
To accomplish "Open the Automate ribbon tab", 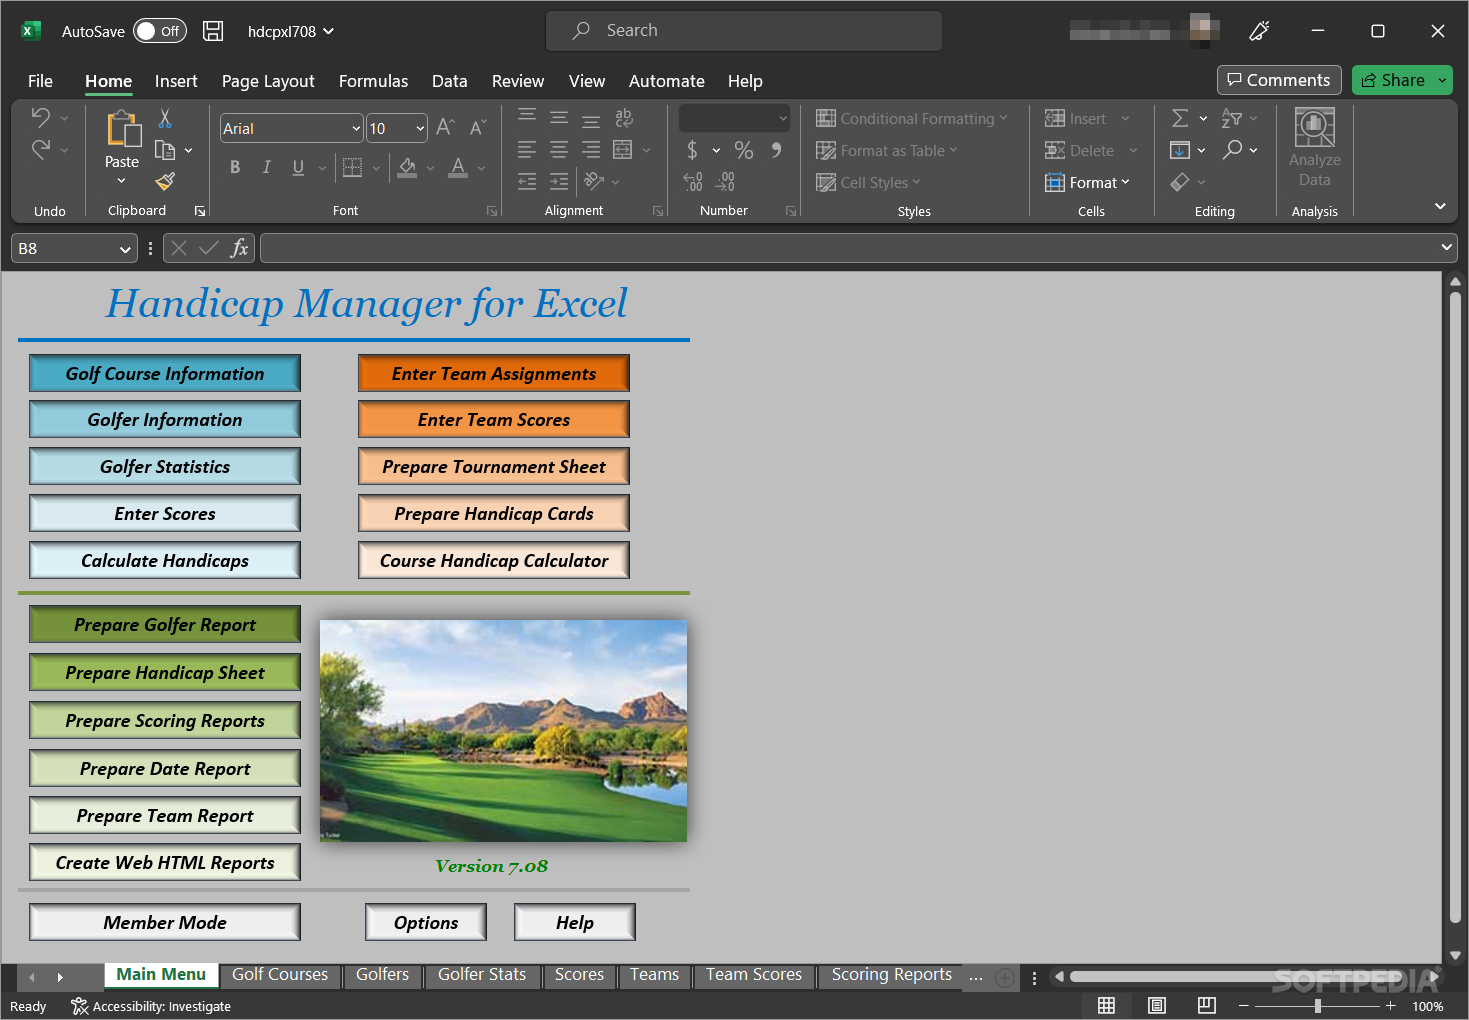I will coord(666,81).
